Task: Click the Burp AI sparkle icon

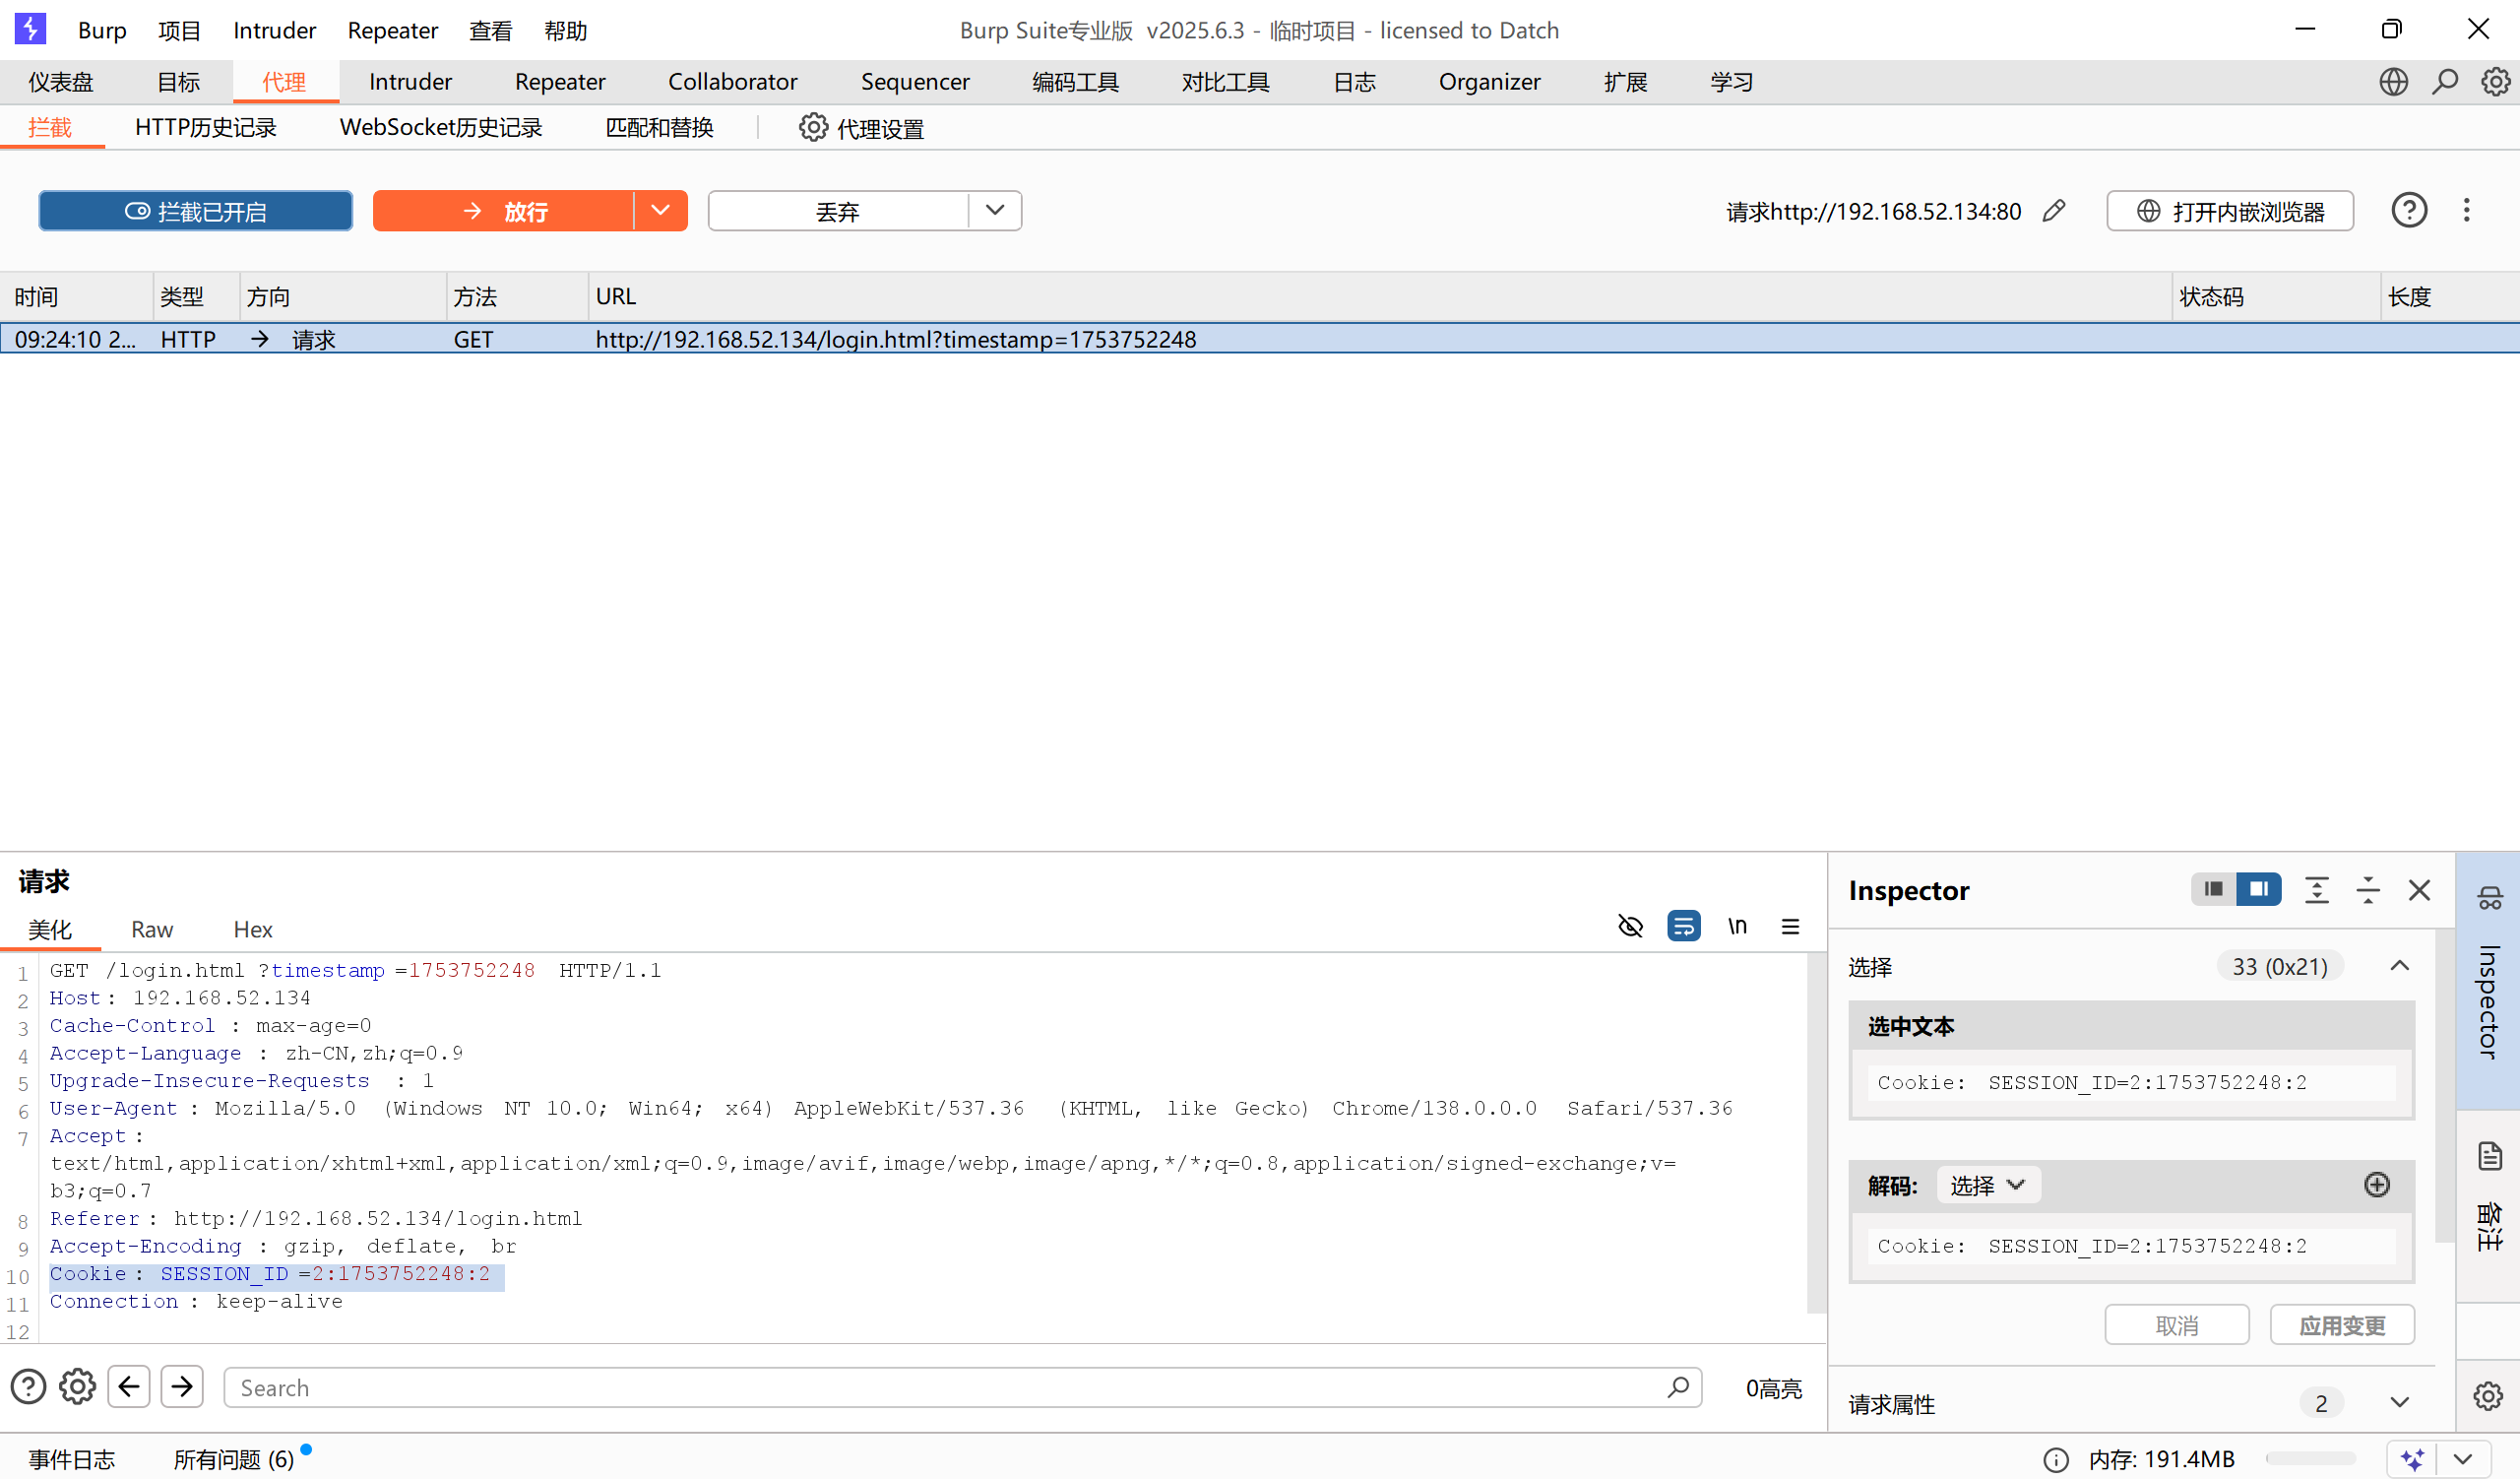Action: [2412, 1459]
